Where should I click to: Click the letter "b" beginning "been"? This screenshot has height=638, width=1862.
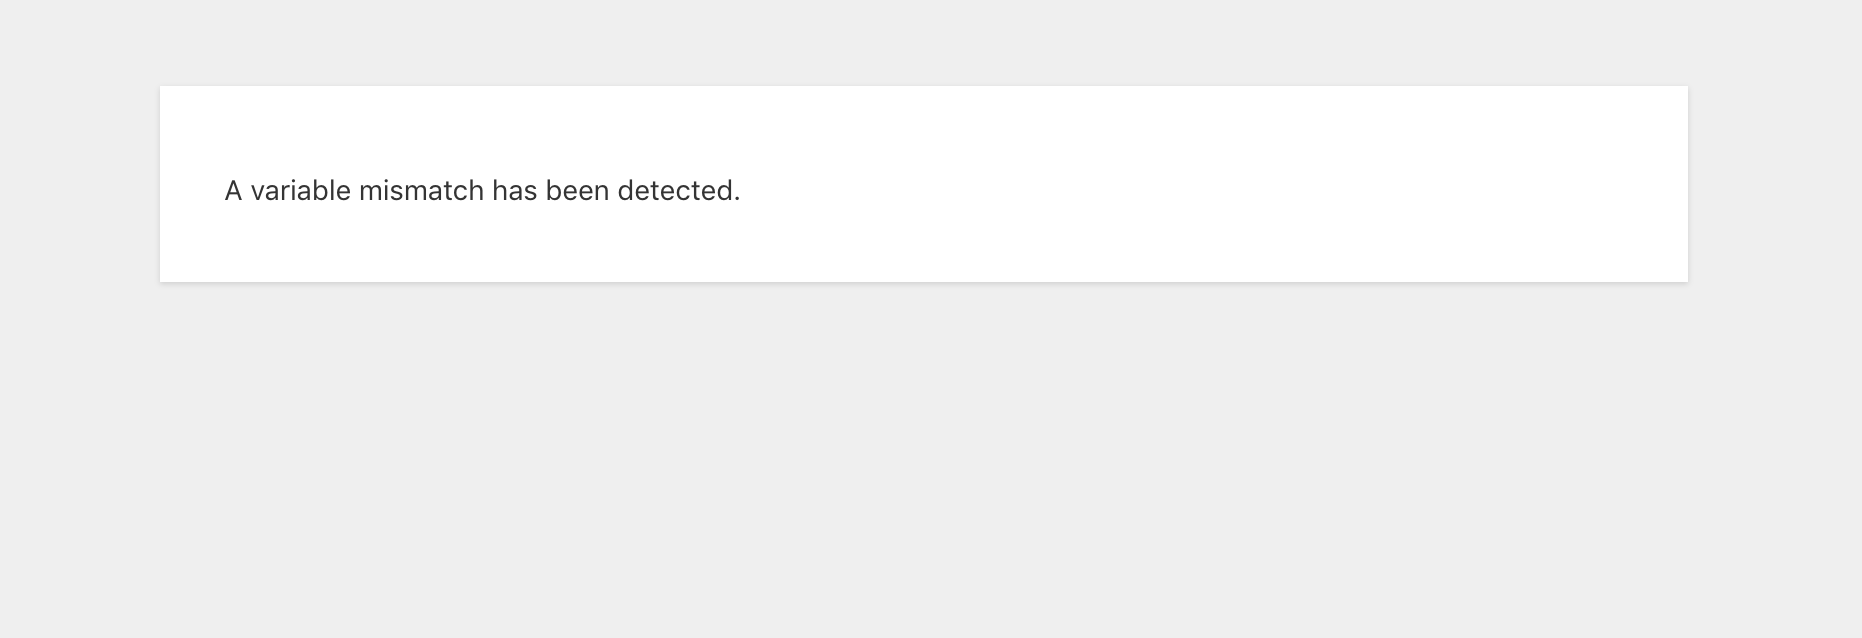(553, 190)
